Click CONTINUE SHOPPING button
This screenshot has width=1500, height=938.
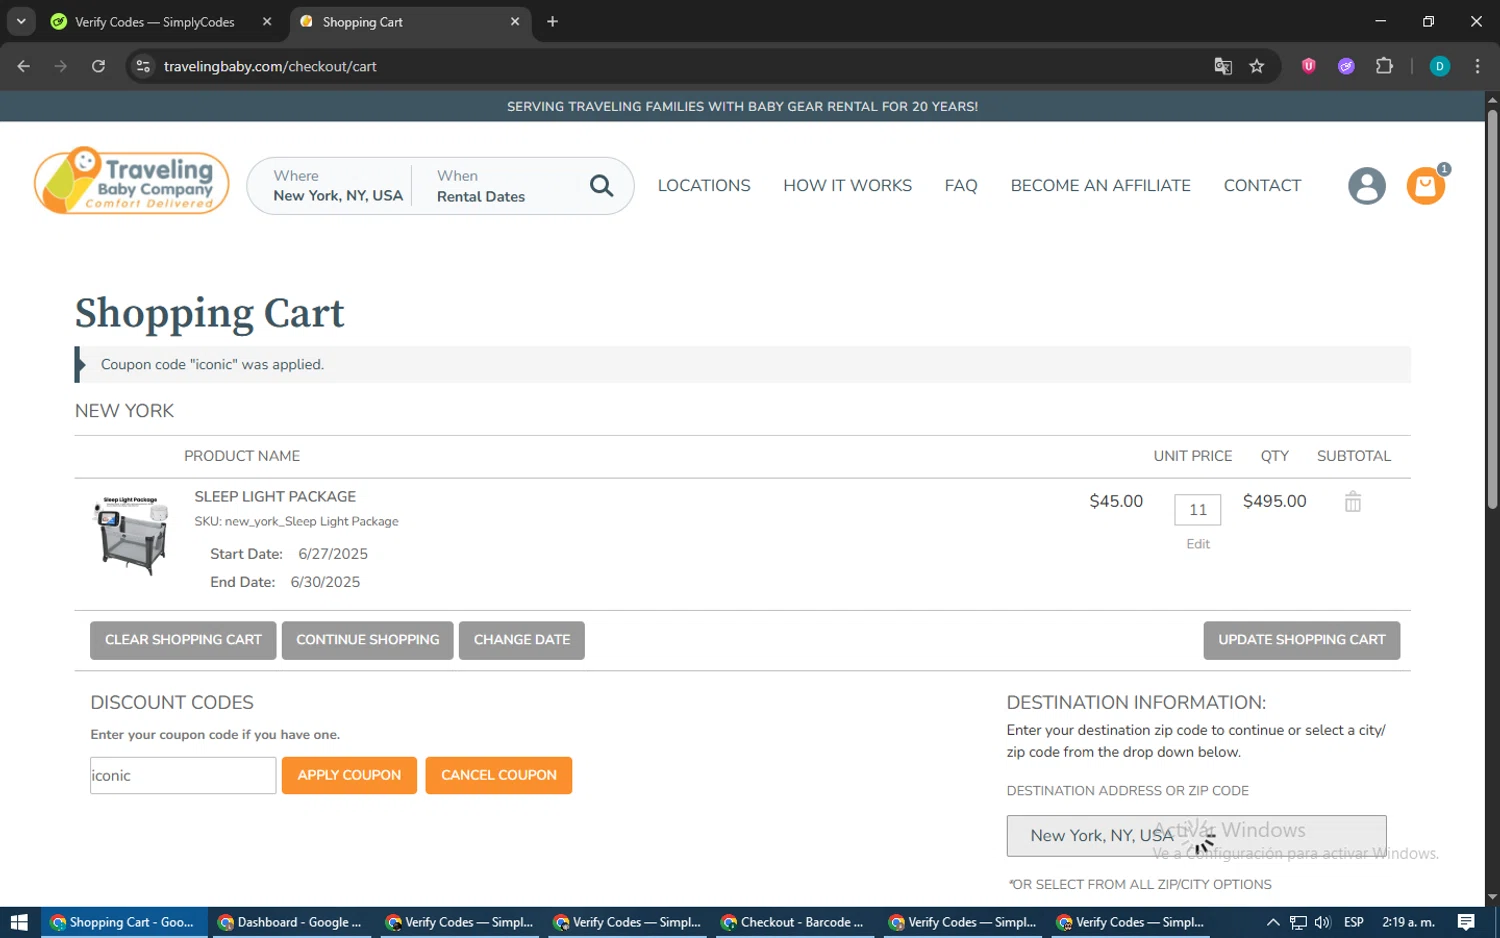pos(367,640)
